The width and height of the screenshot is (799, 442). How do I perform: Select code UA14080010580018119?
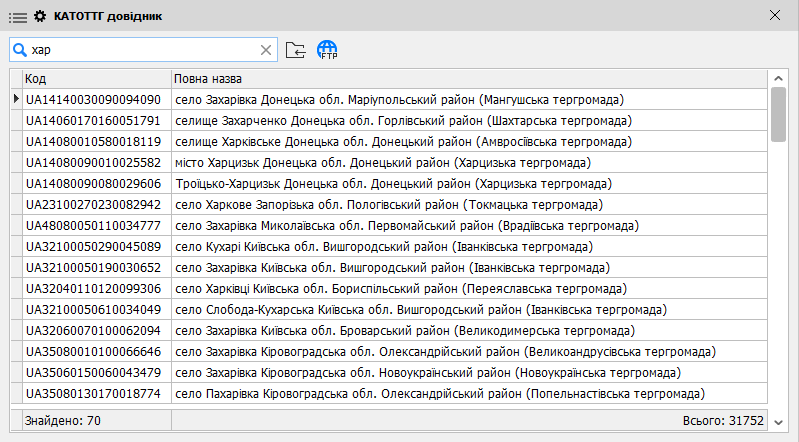point(93,142)
